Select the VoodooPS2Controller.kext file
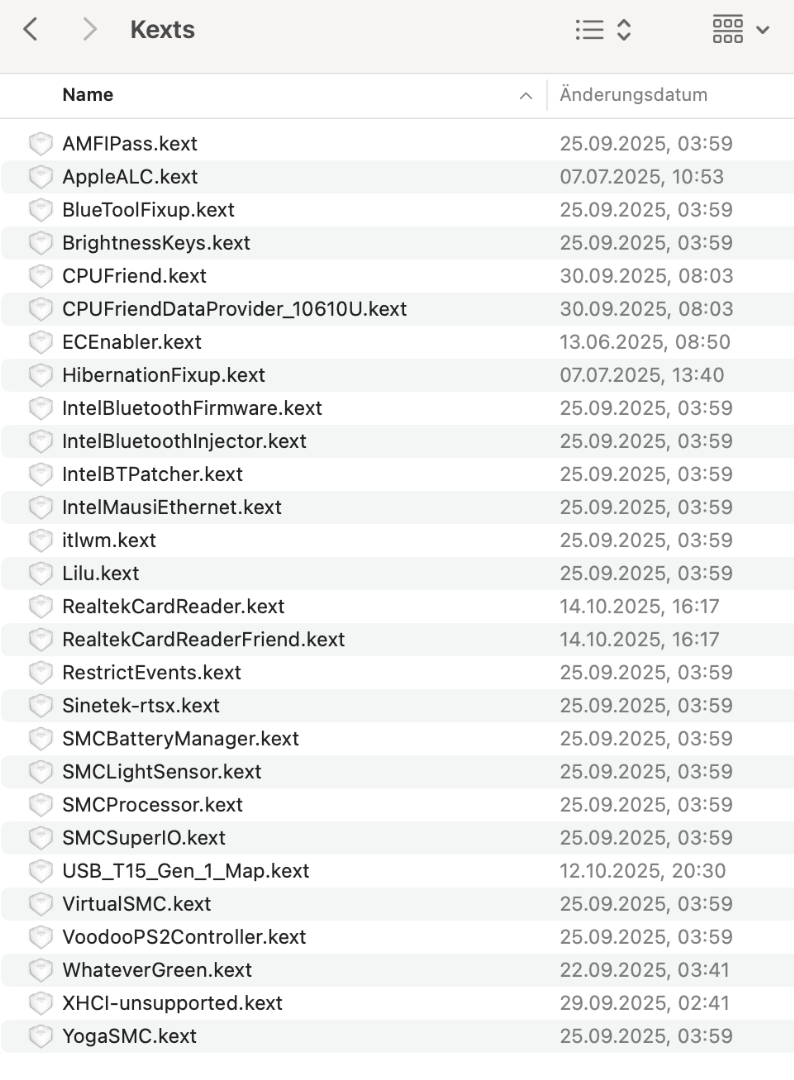 184,937
